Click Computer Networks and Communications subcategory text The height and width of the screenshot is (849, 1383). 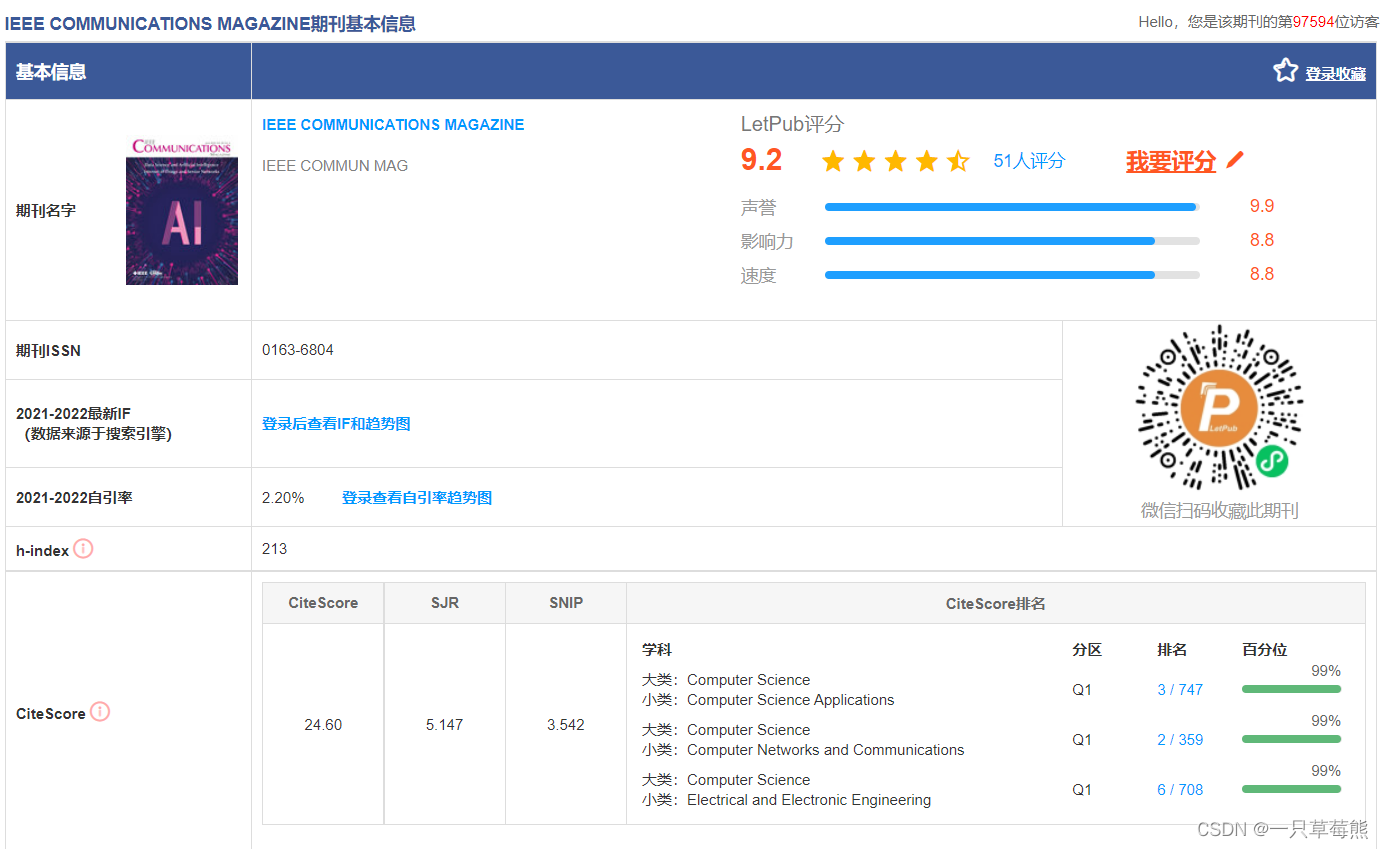click(826, 750)
